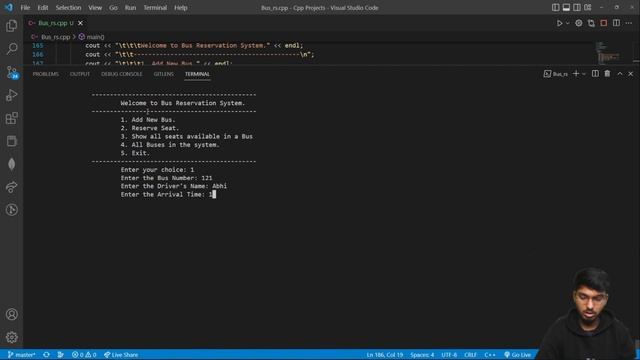Split the terminal pane
640x360 pixels.
click(595, 73)
